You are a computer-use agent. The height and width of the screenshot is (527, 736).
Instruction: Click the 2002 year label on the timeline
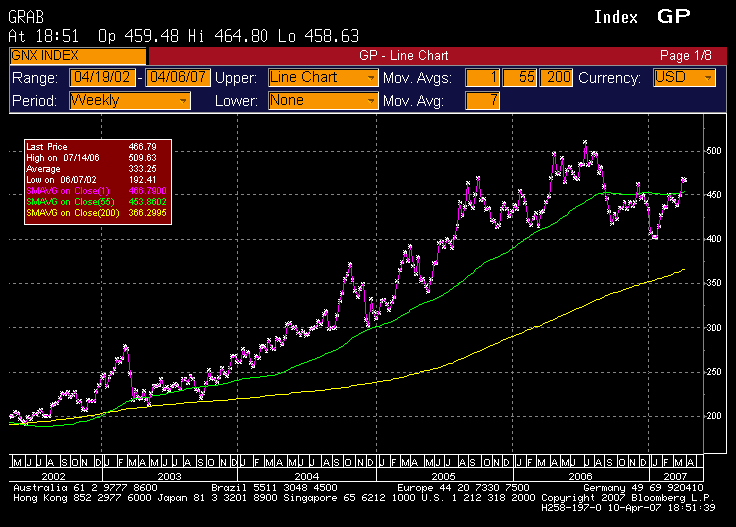click(x=54, y=476)
